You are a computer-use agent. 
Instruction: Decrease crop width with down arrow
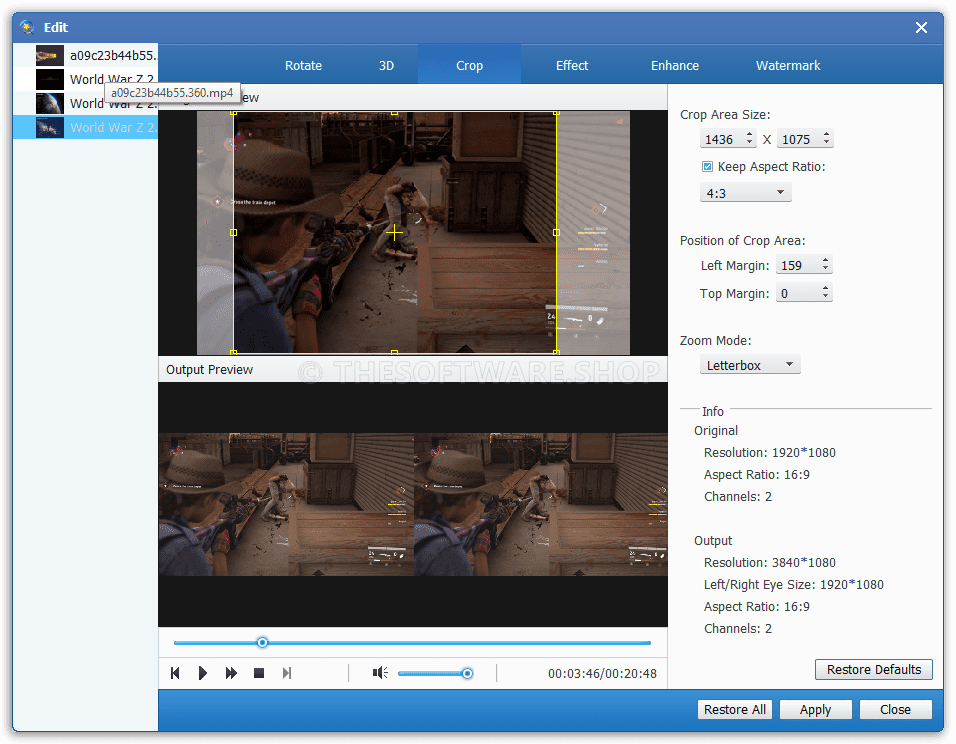point(749,143)
